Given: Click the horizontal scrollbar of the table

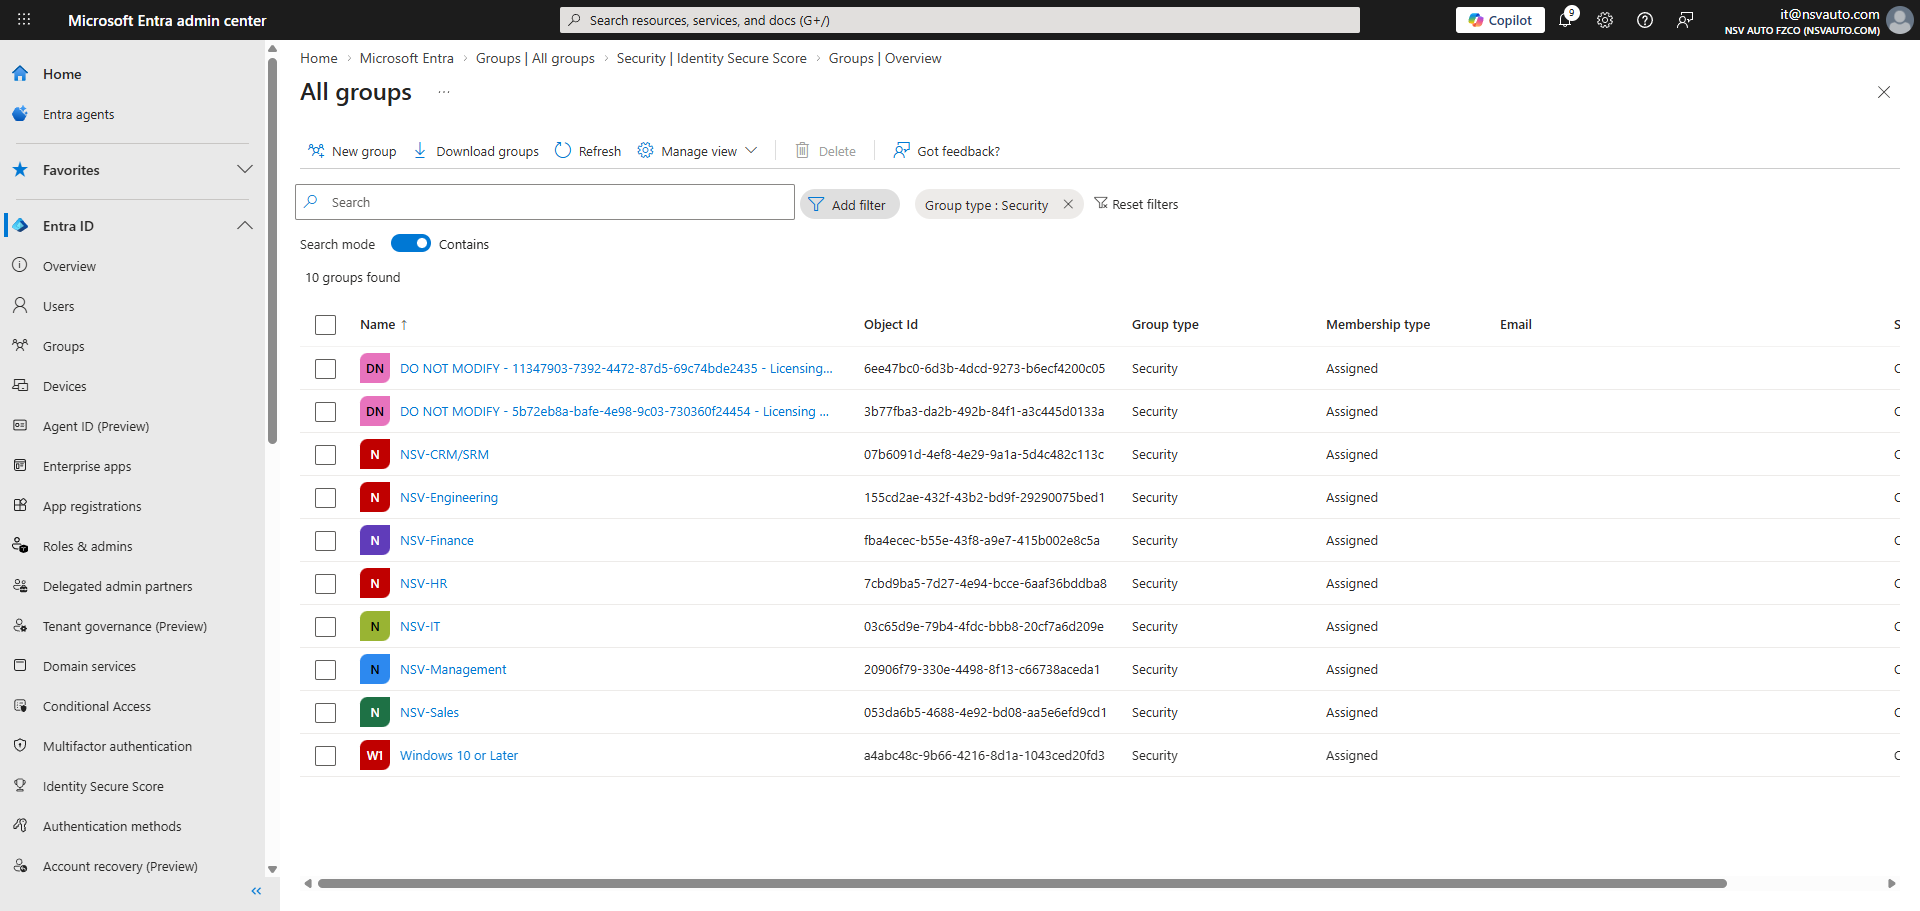Looking at the screenshot, I should coord(1022,883).
